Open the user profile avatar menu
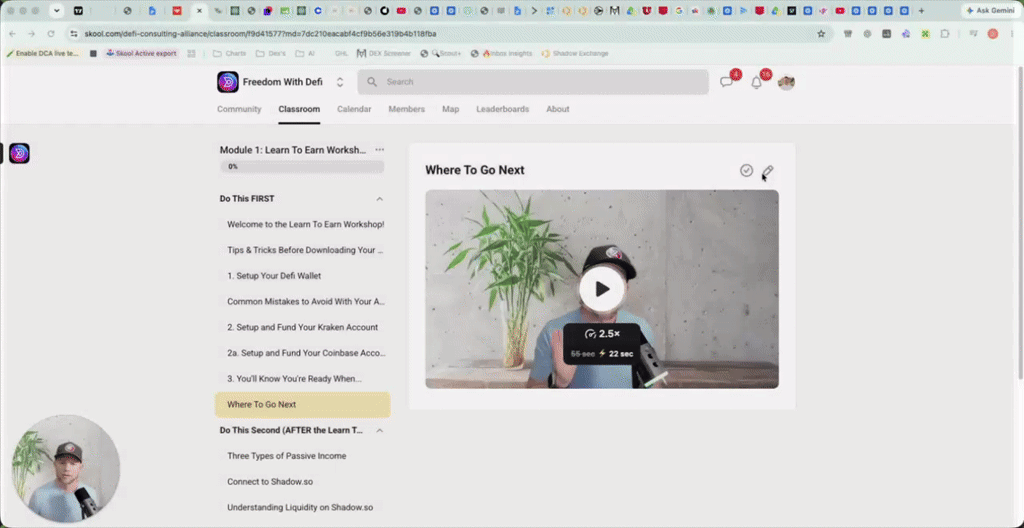This screenshot has width=1024, height=528. pos(786,82)
